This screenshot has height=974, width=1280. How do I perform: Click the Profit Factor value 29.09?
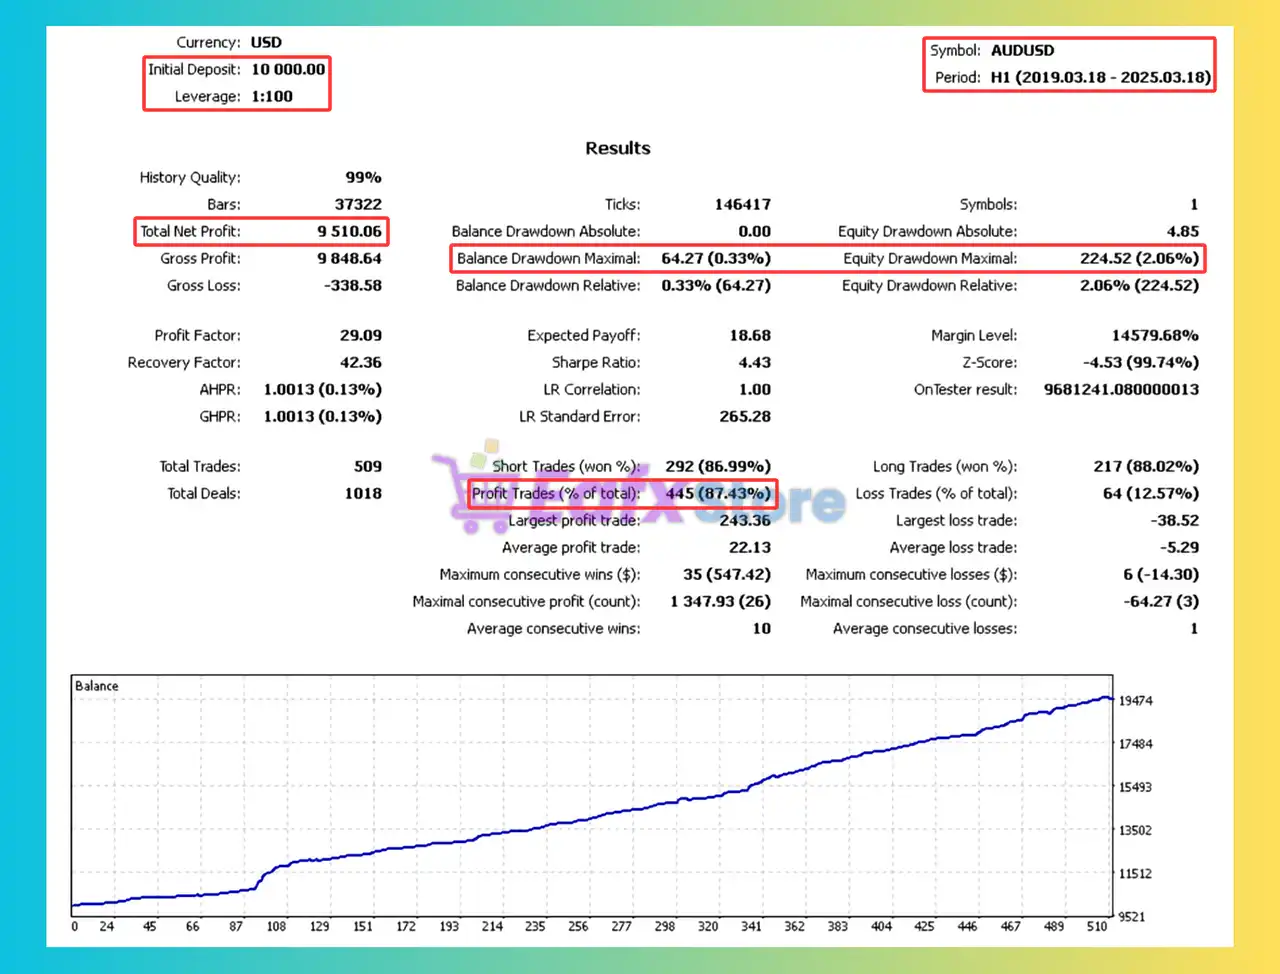(x=360, y=335)
